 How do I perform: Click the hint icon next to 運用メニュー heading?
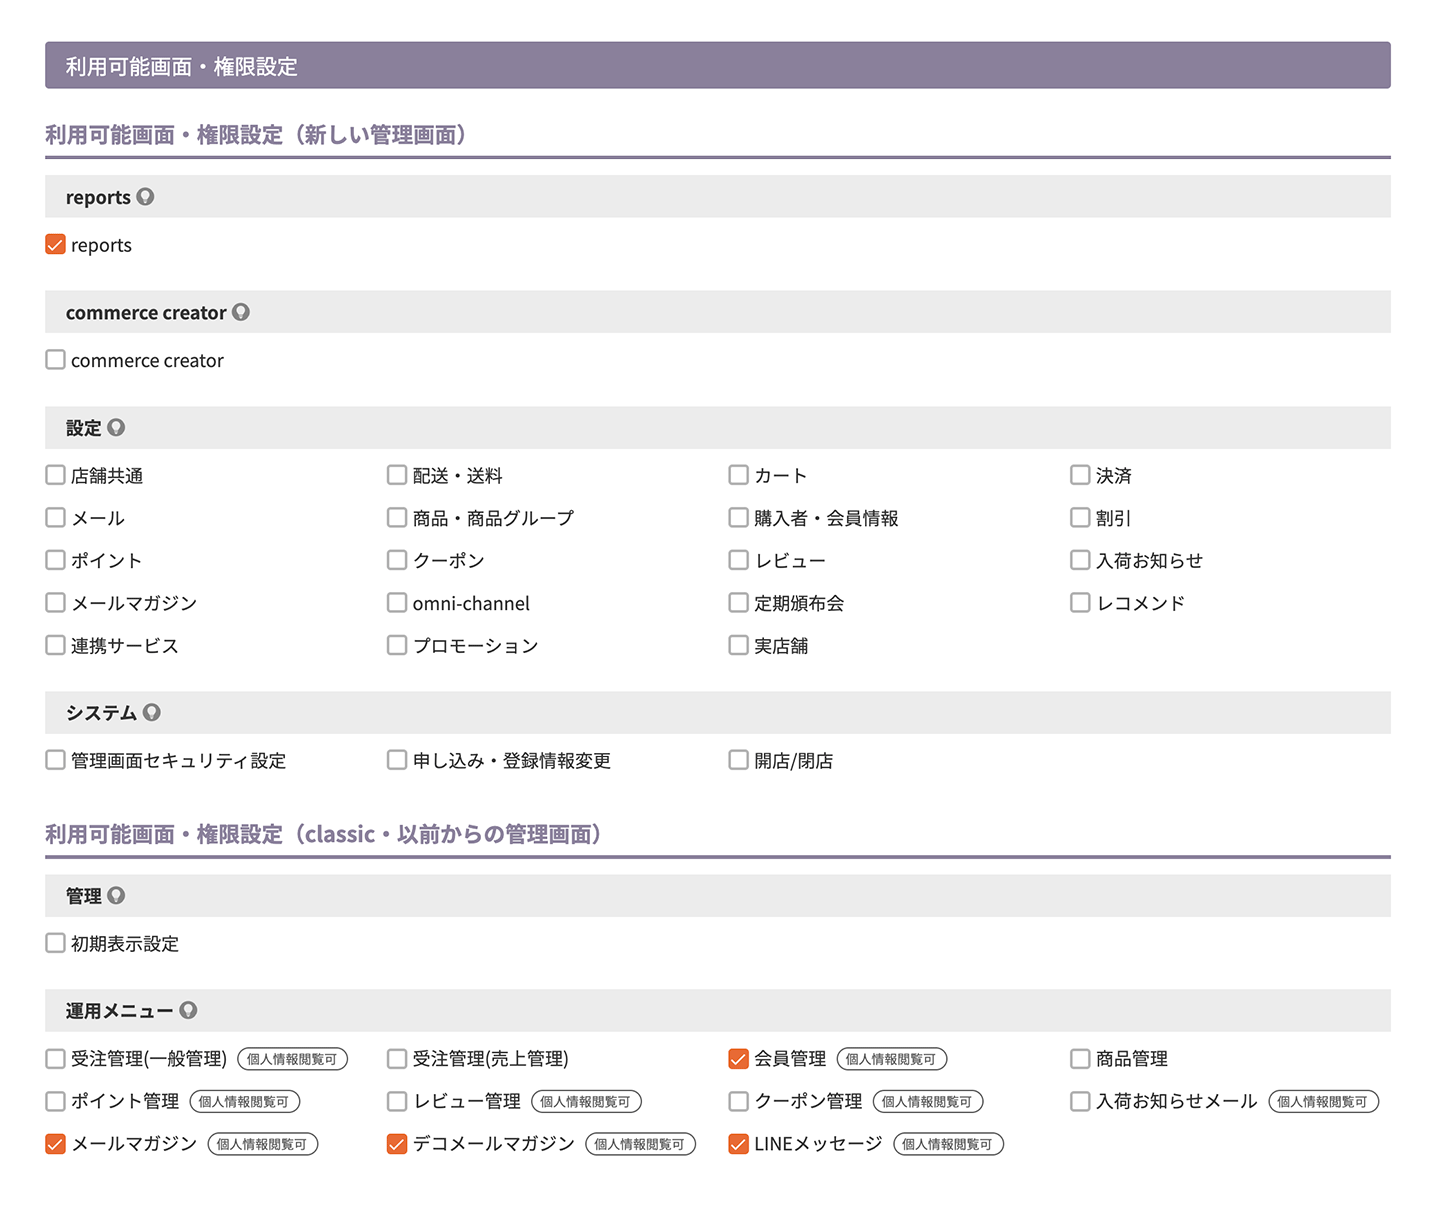click(x=188, y=1011)
